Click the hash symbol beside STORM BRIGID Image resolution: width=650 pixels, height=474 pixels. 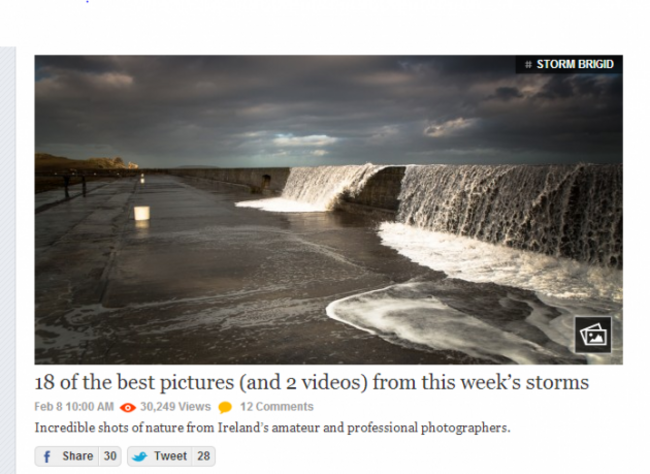[528, 64]
